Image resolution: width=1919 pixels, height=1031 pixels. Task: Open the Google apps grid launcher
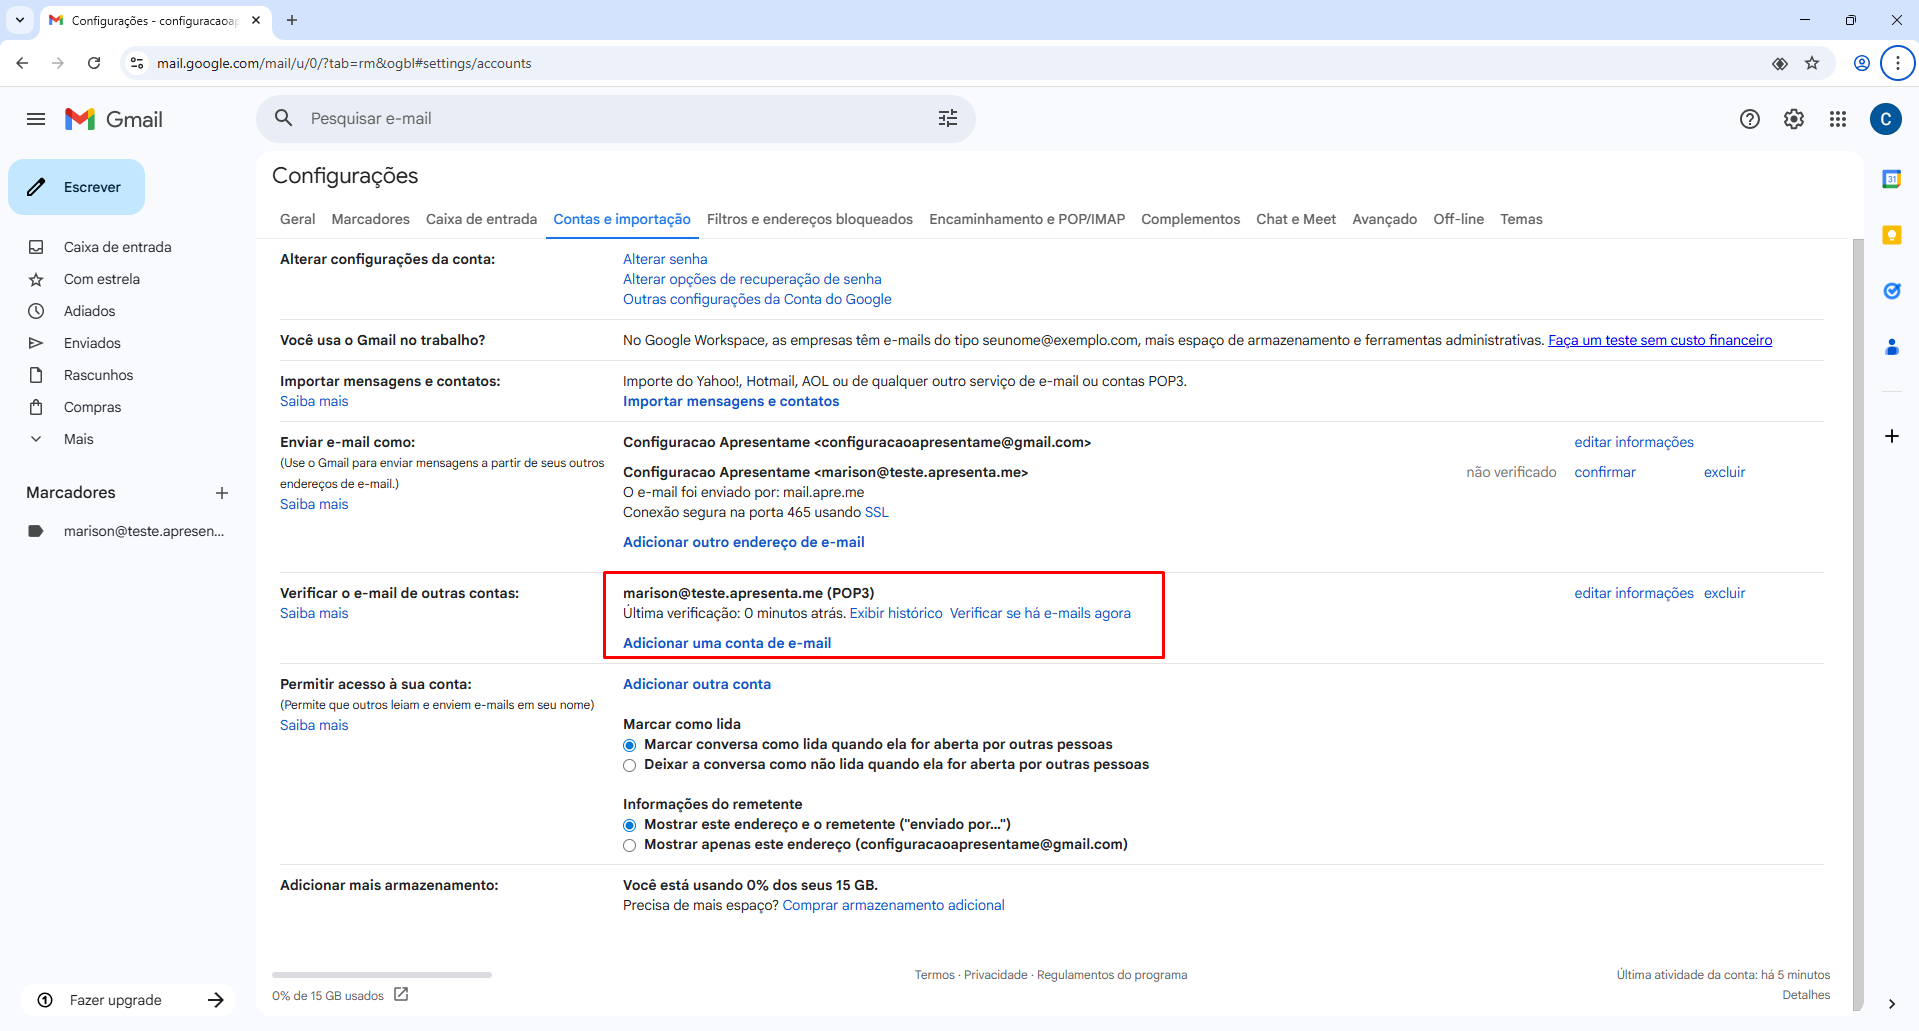pos(1837,119)
